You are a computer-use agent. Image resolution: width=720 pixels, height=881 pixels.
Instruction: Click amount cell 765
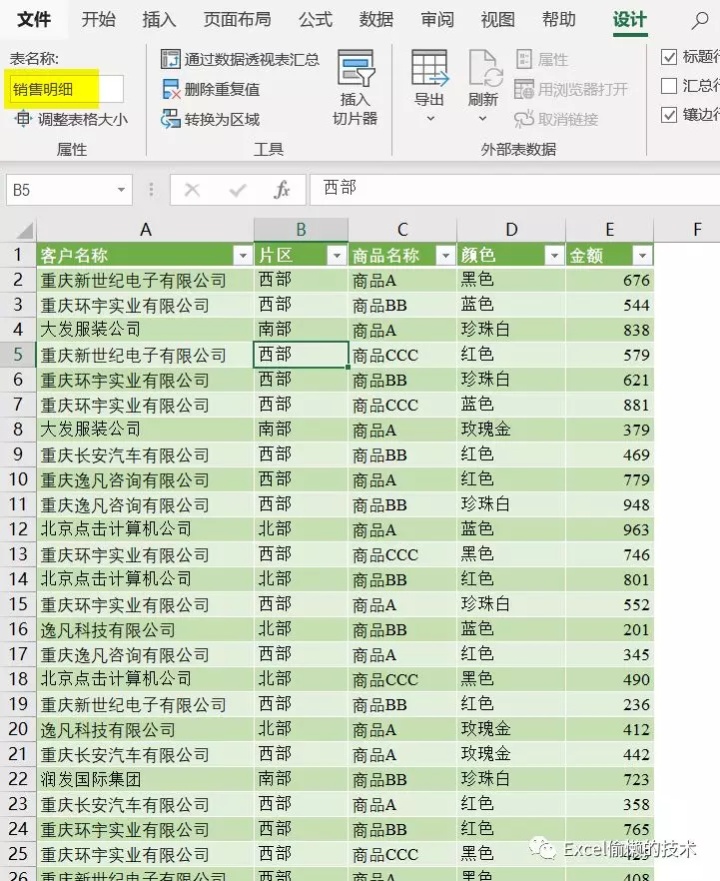pos(610,829)
